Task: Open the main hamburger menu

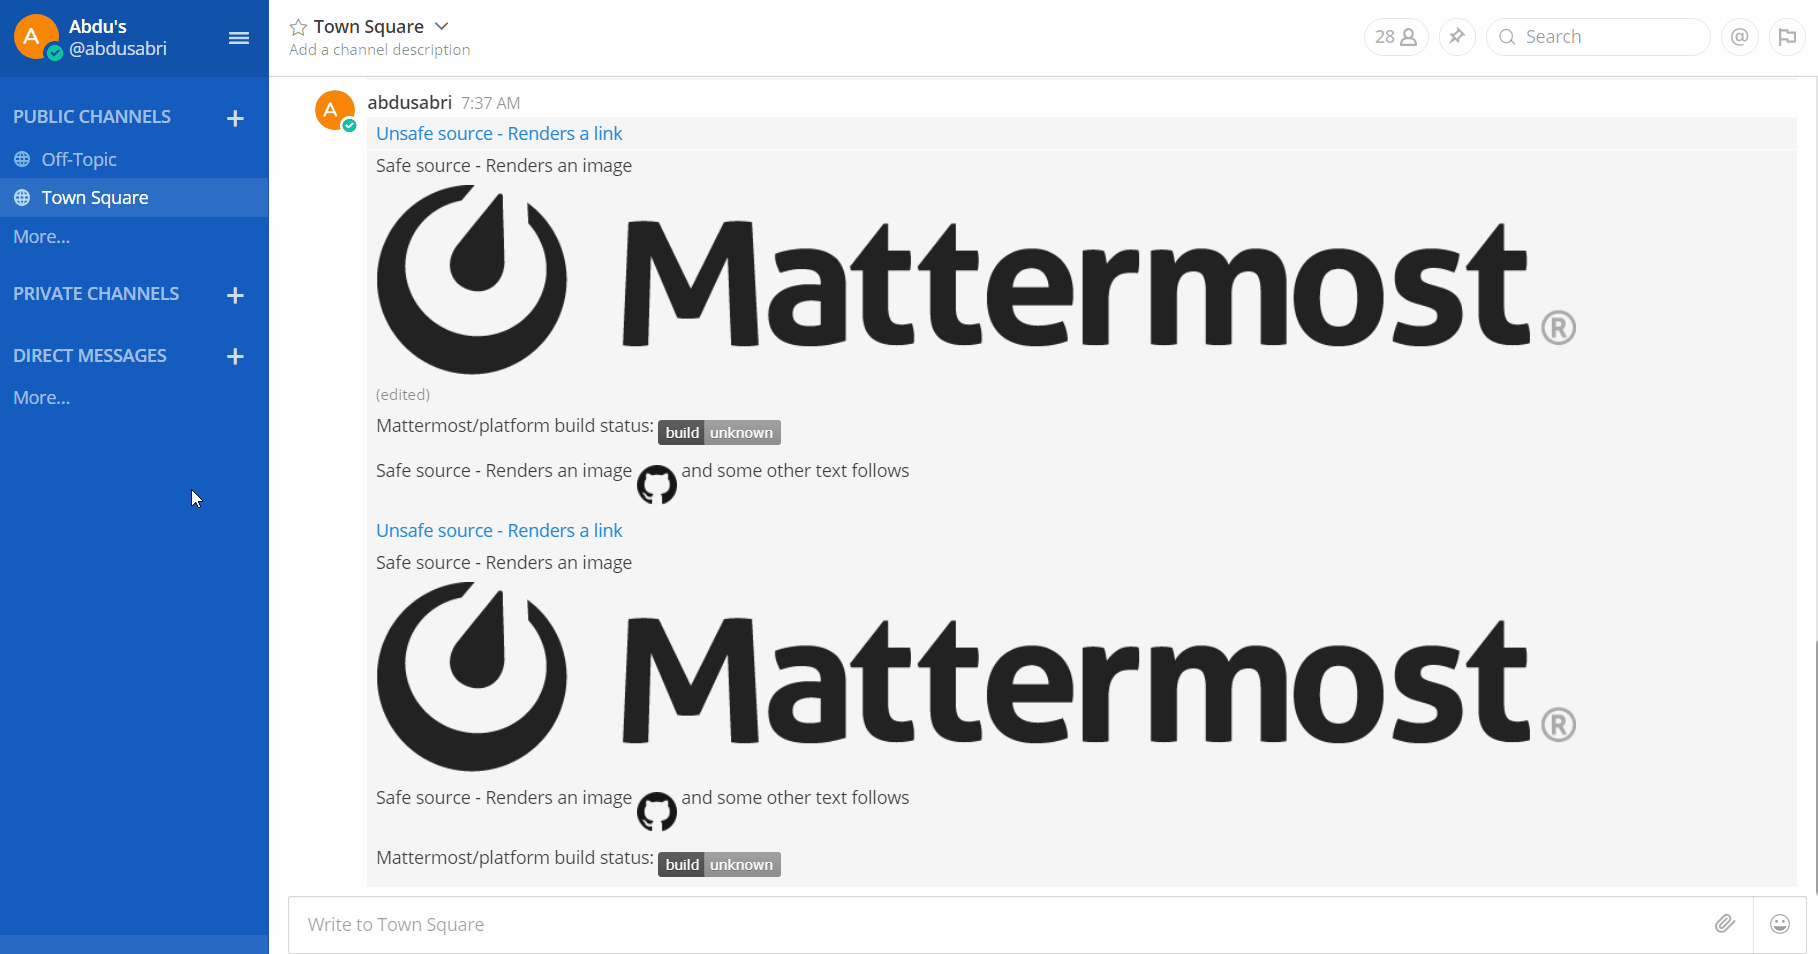Action: pyautogui.click(x=239, y=38)
